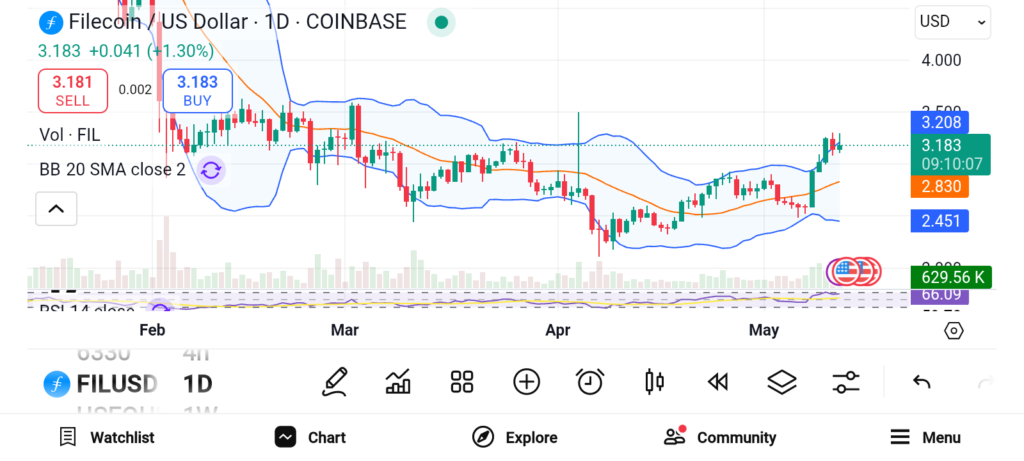This screenshot has width=1024, height=461.
Task: Select the pen drawing tool
Action: pyautogui.click(x=335, y=381)
